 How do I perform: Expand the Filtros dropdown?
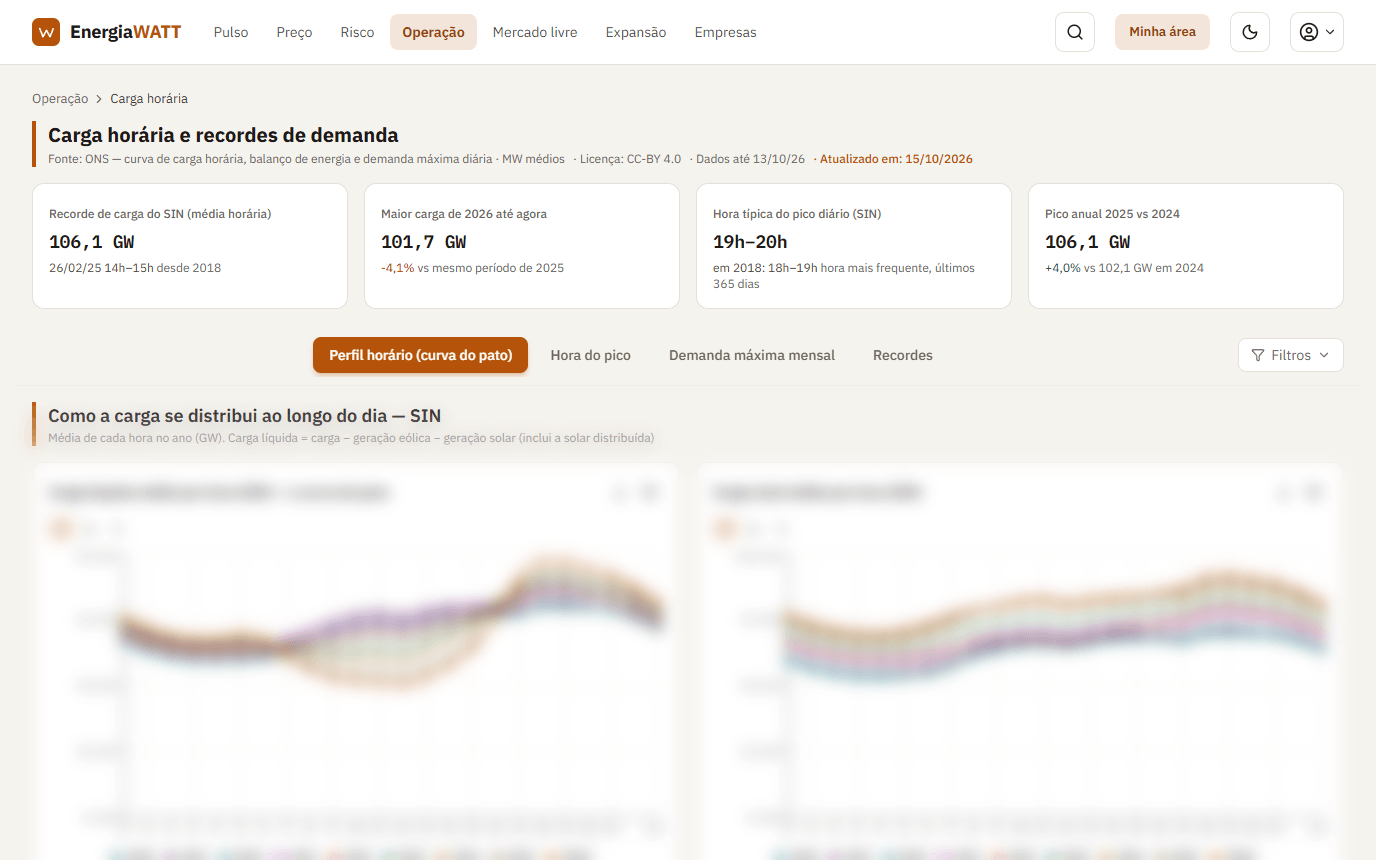click(x=1291, y=355)
